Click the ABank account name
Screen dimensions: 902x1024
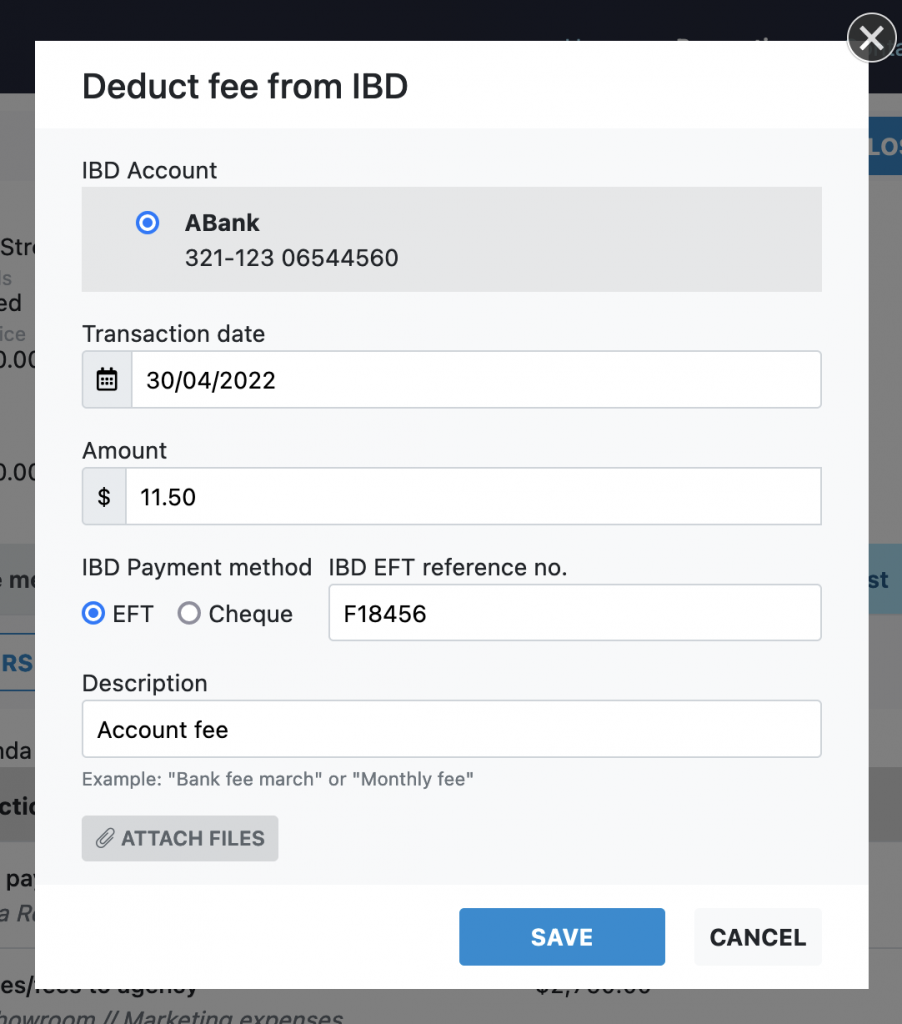click(x=223, y=223)
